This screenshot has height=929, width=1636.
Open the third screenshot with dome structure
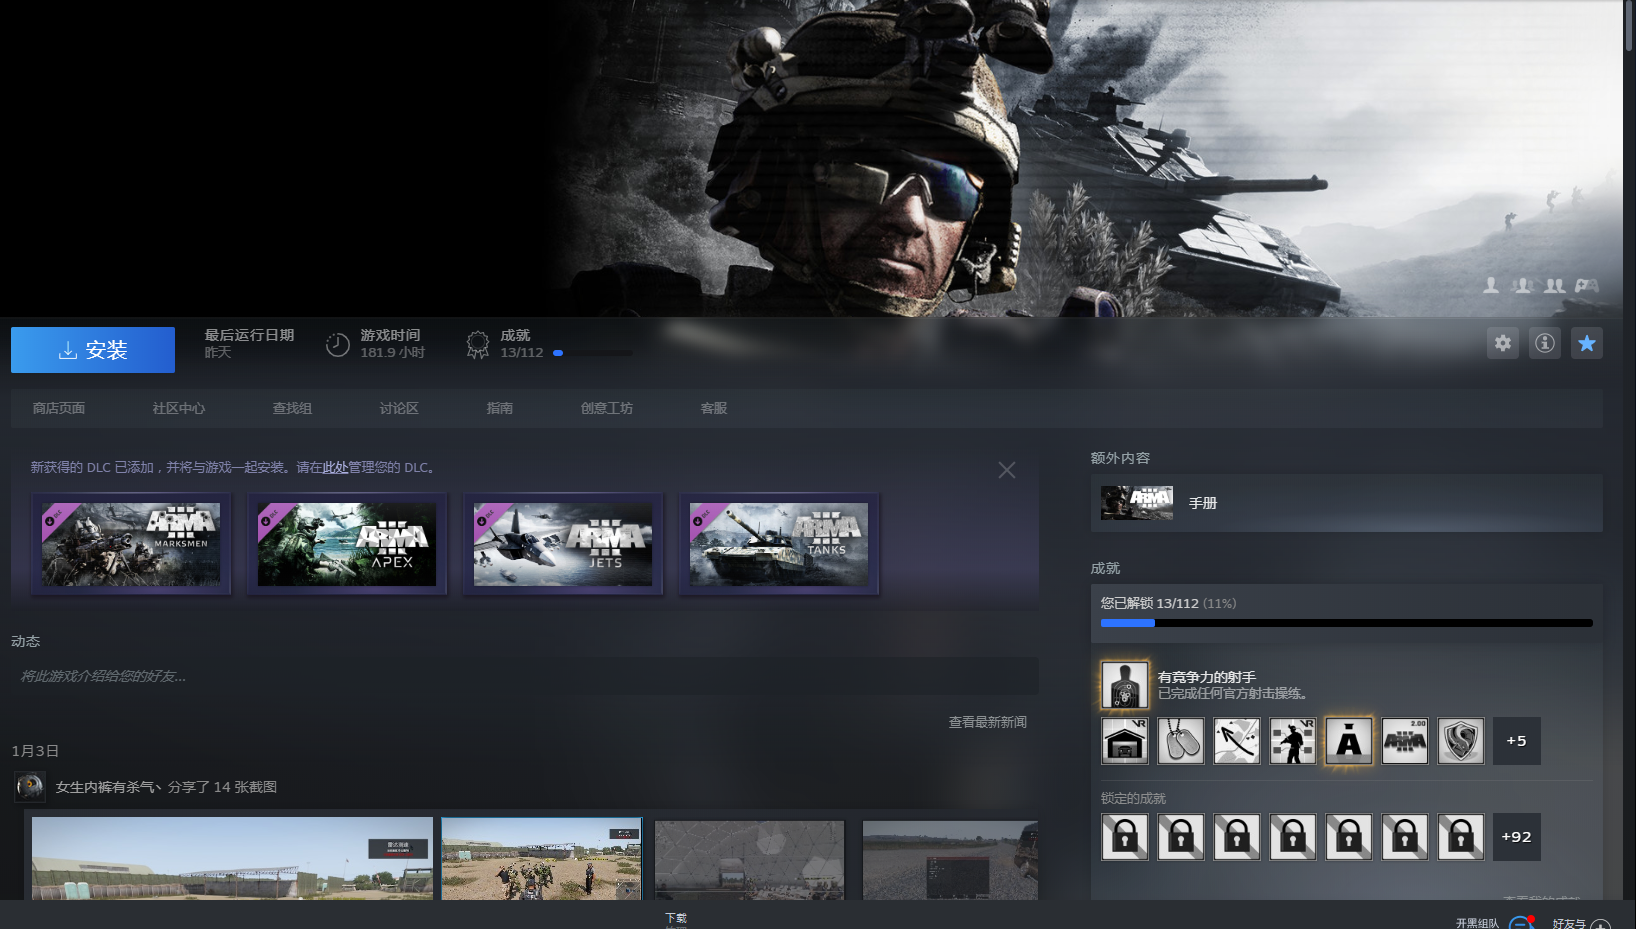click(750, 860)
